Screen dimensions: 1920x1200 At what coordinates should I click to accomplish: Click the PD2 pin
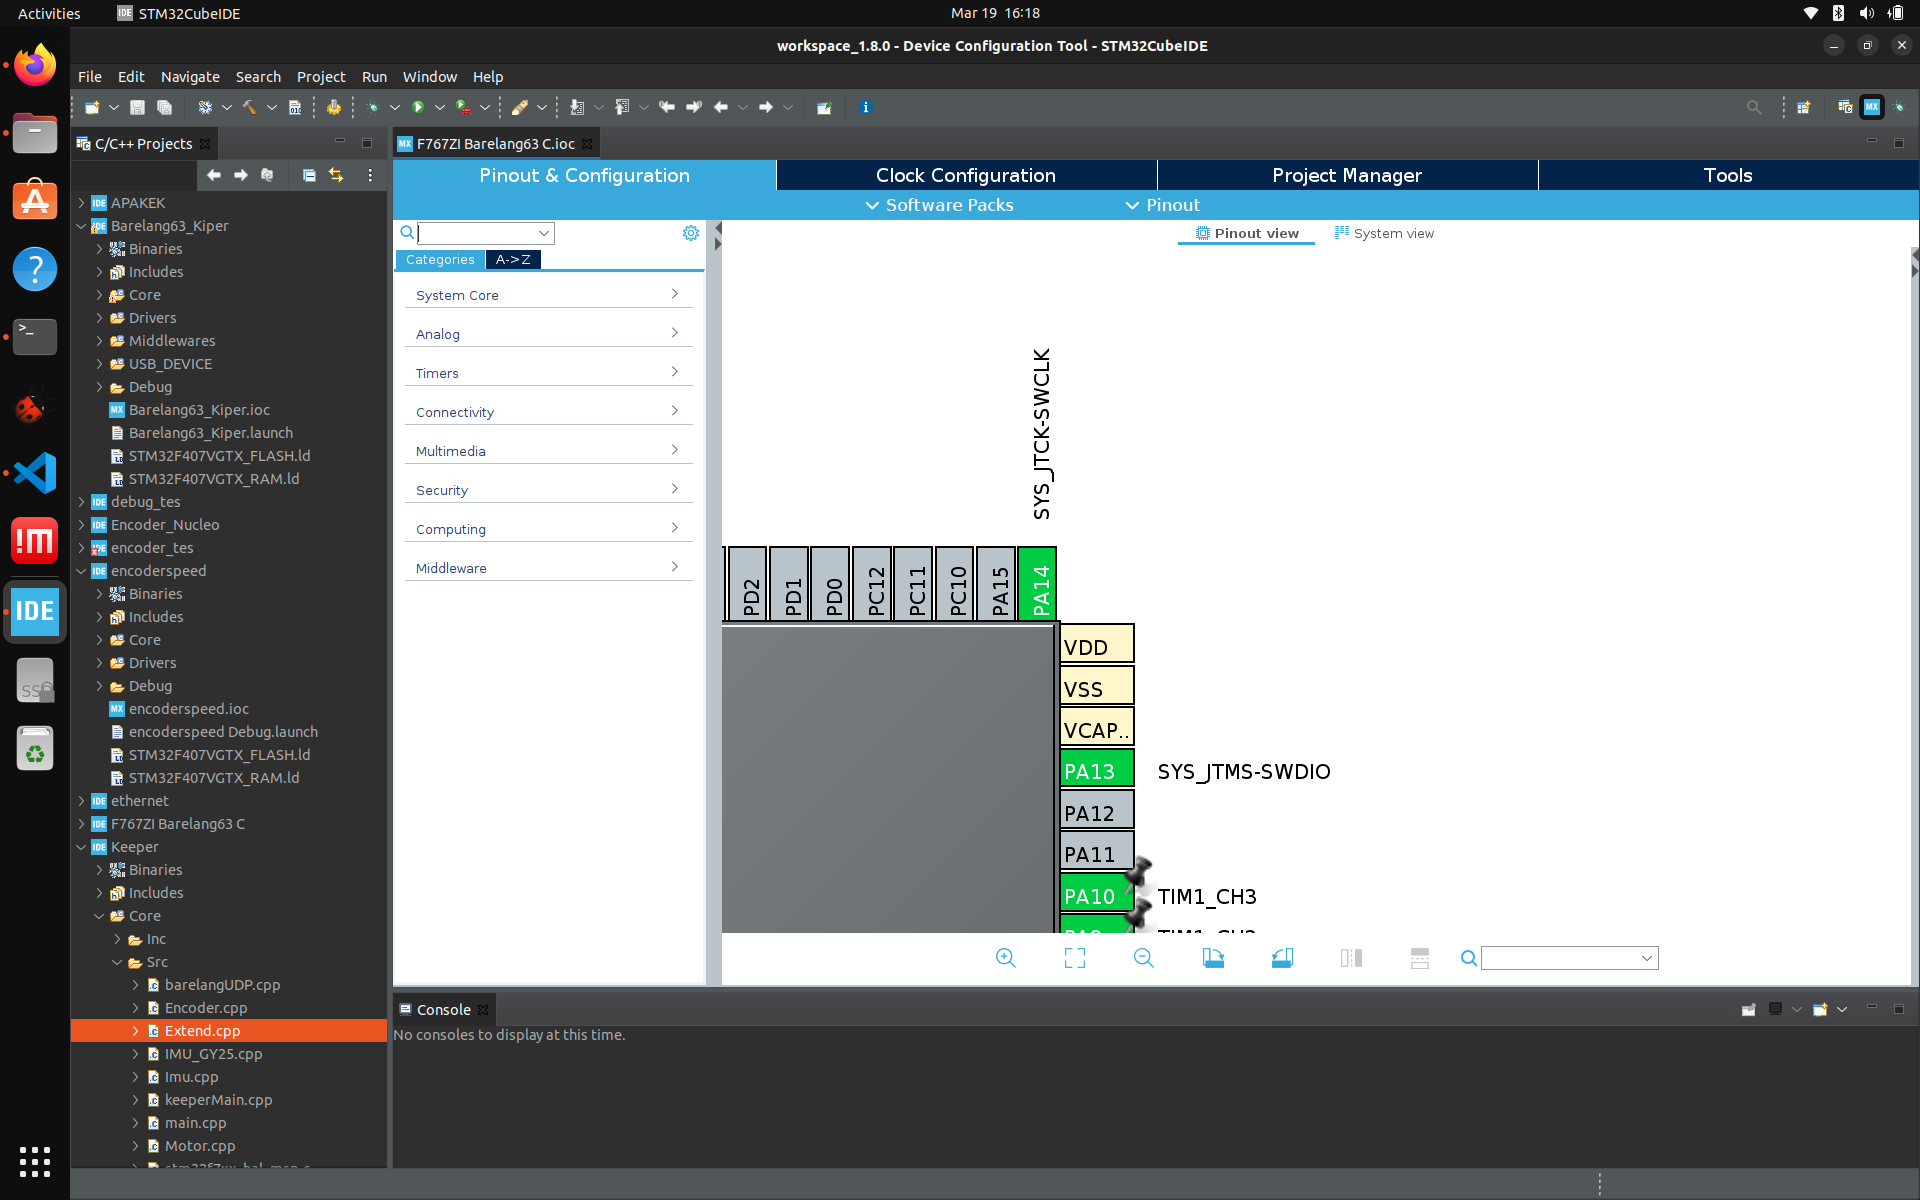(748, 584)
